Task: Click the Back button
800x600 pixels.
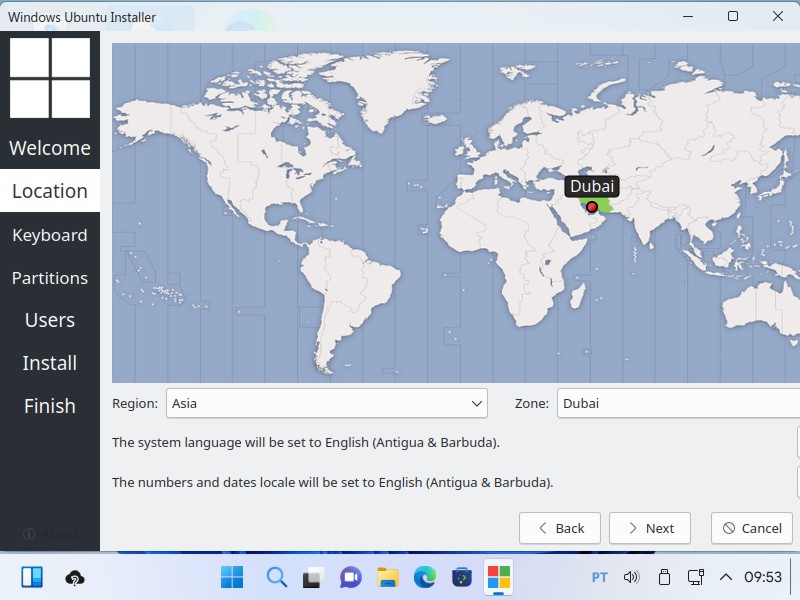Action: coord(560,528)
